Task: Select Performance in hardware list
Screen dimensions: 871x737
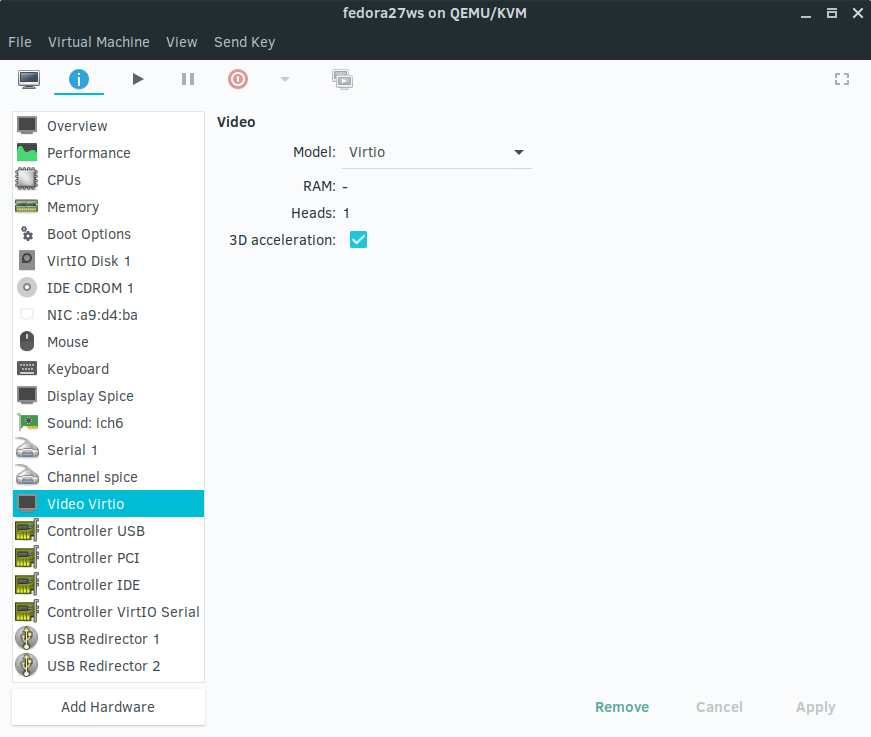Action: tap(108, 153)
